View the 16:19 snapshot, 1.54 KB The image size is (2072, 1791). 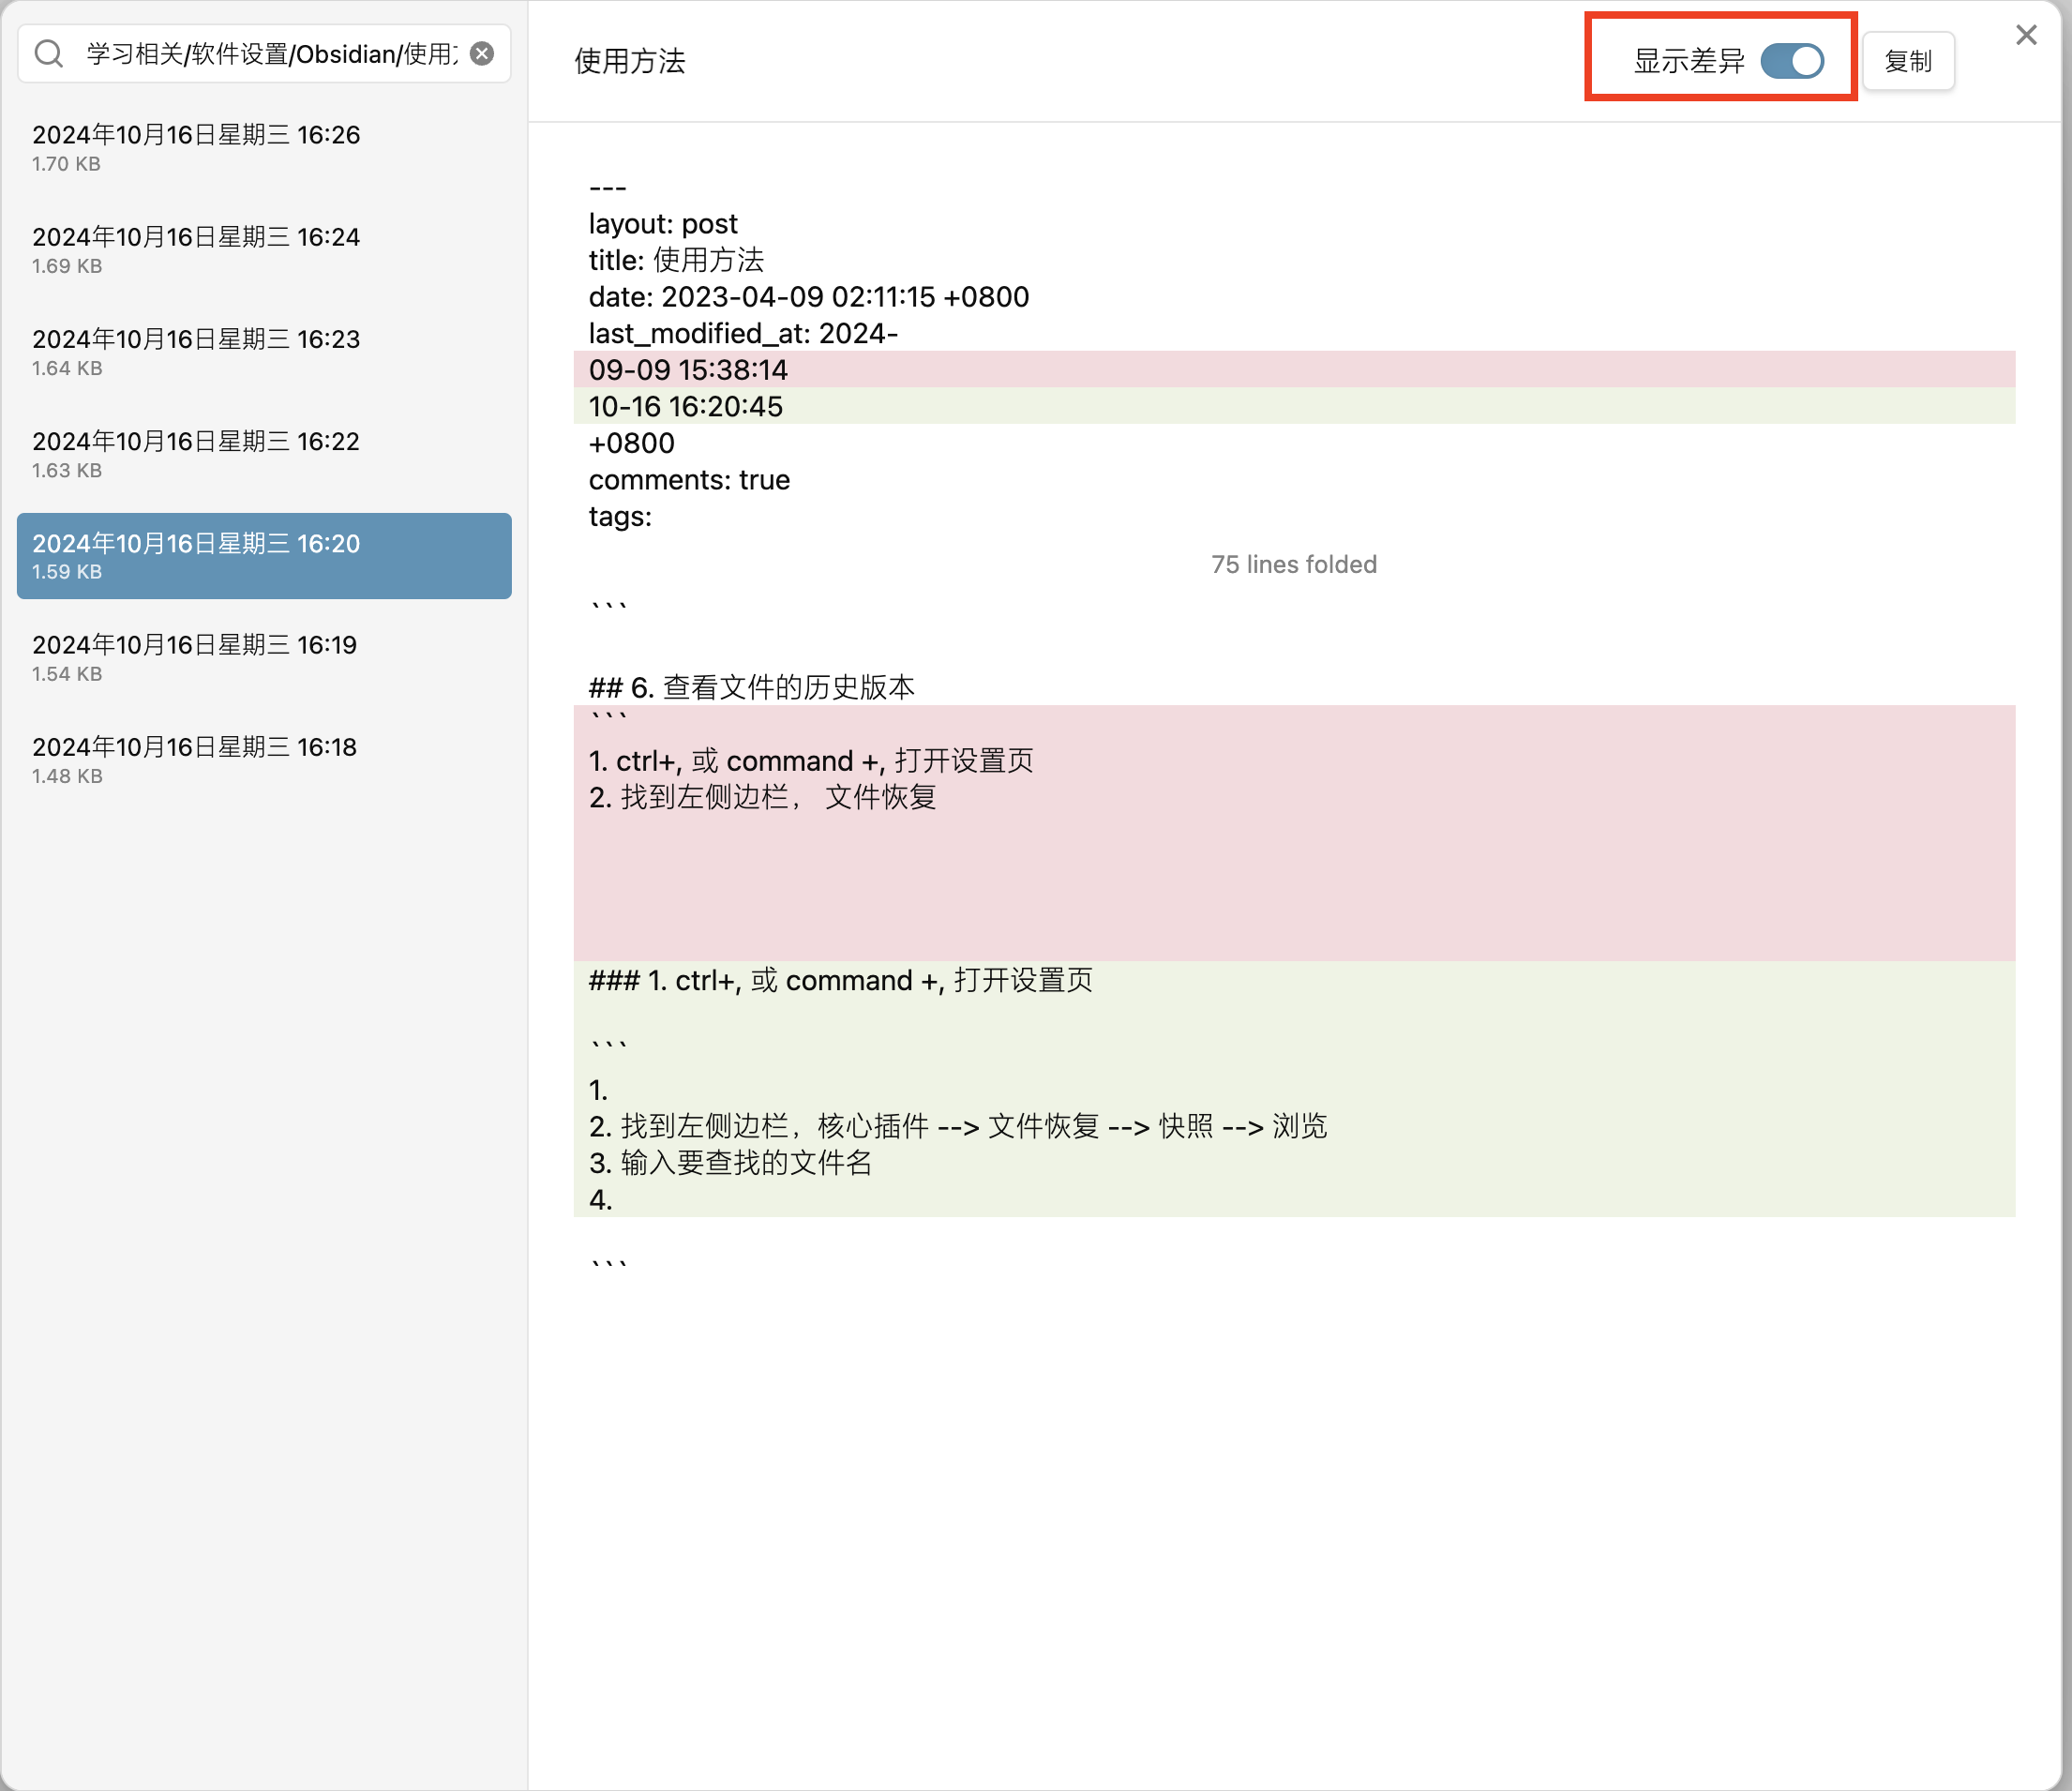point(264,658)
